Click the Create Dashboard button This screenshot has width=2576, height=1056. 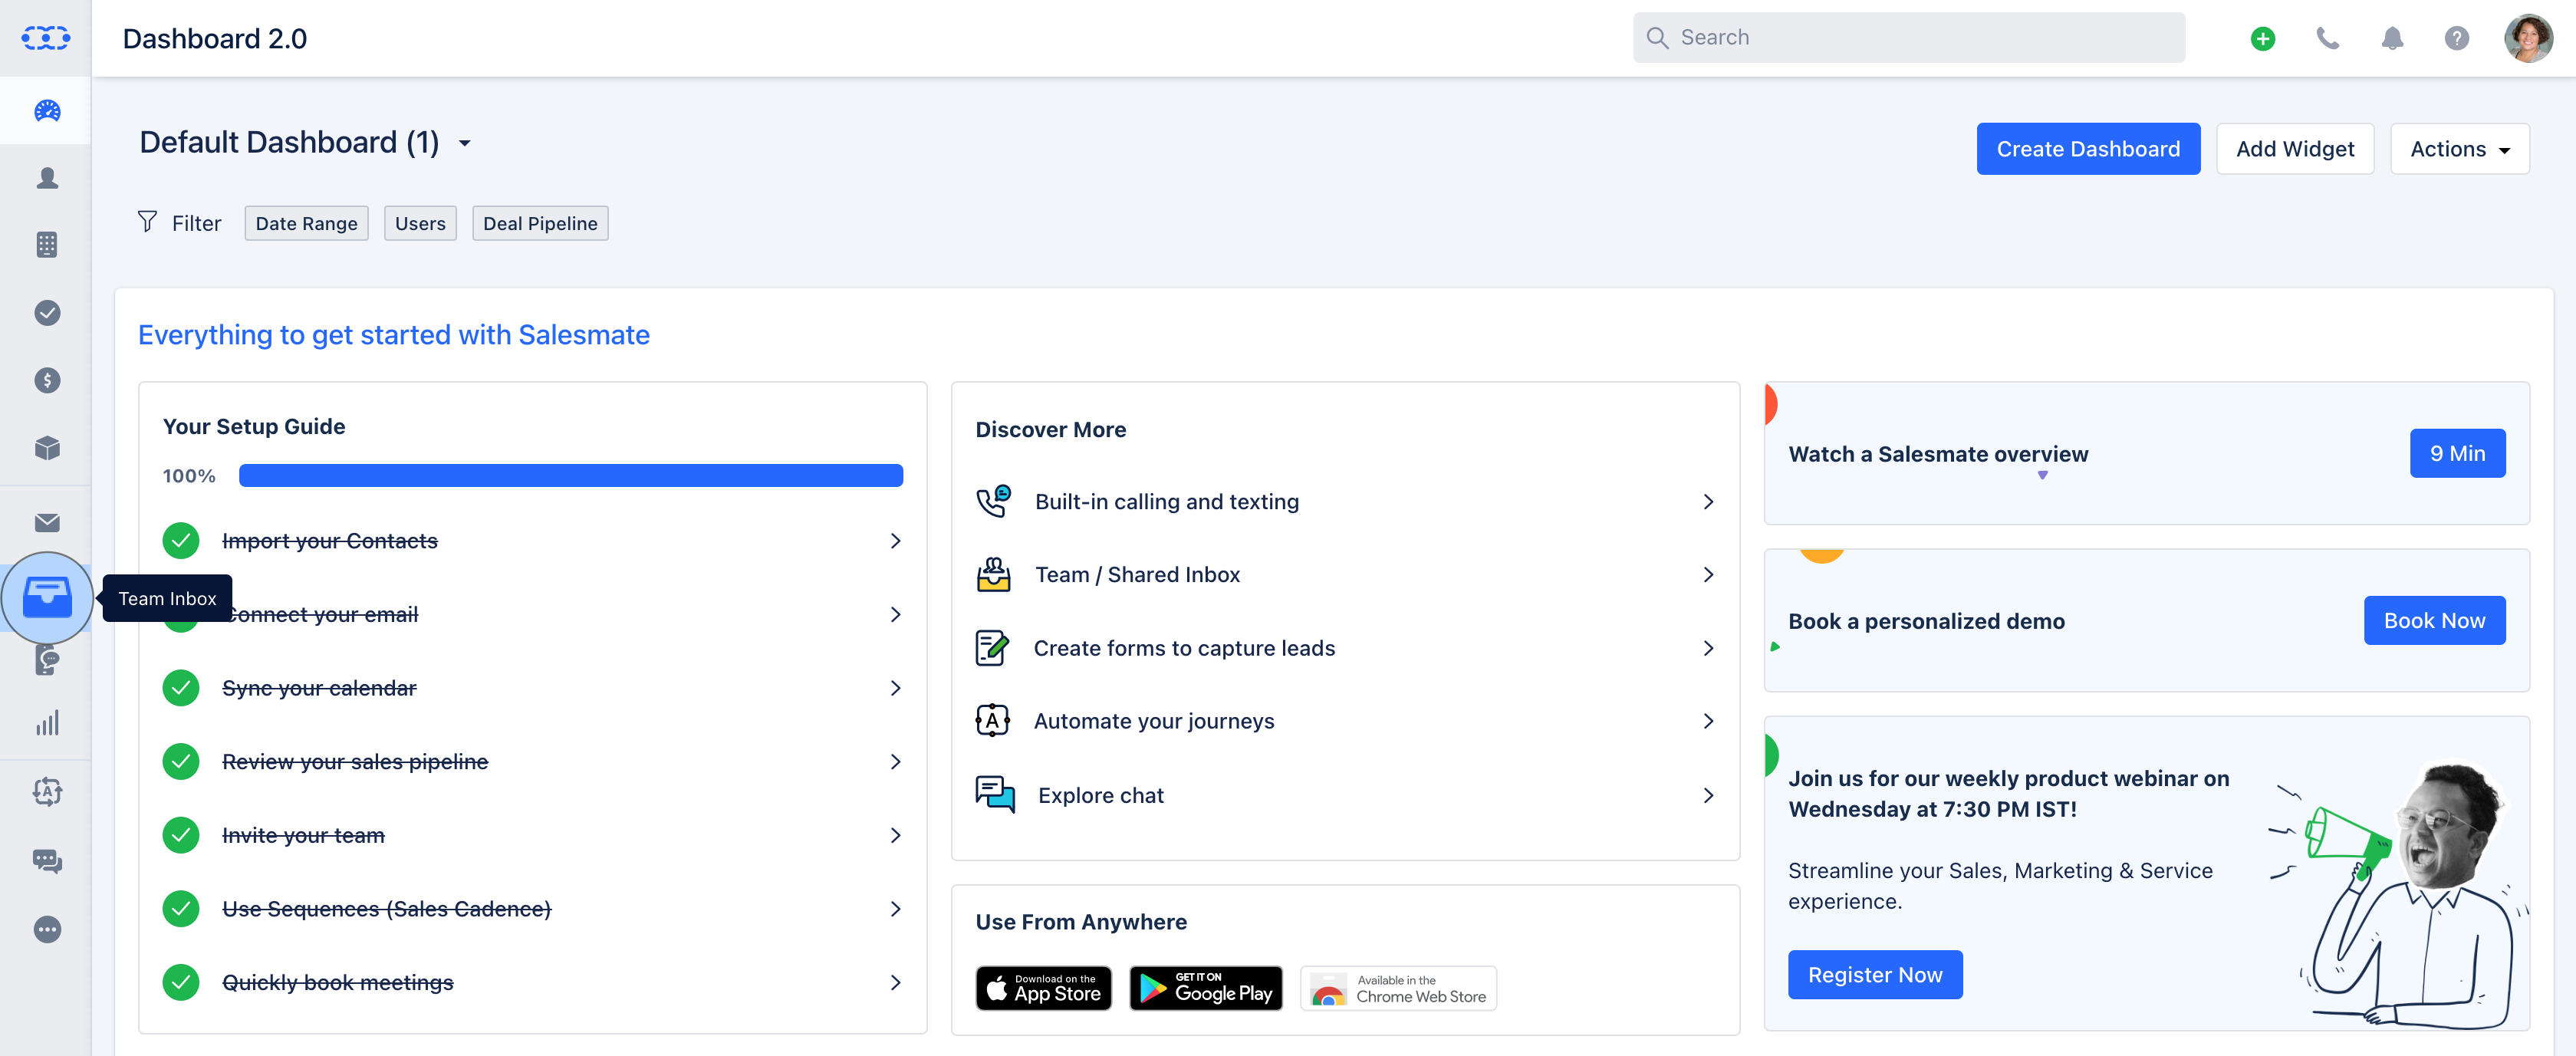(x=2088, y=148)
